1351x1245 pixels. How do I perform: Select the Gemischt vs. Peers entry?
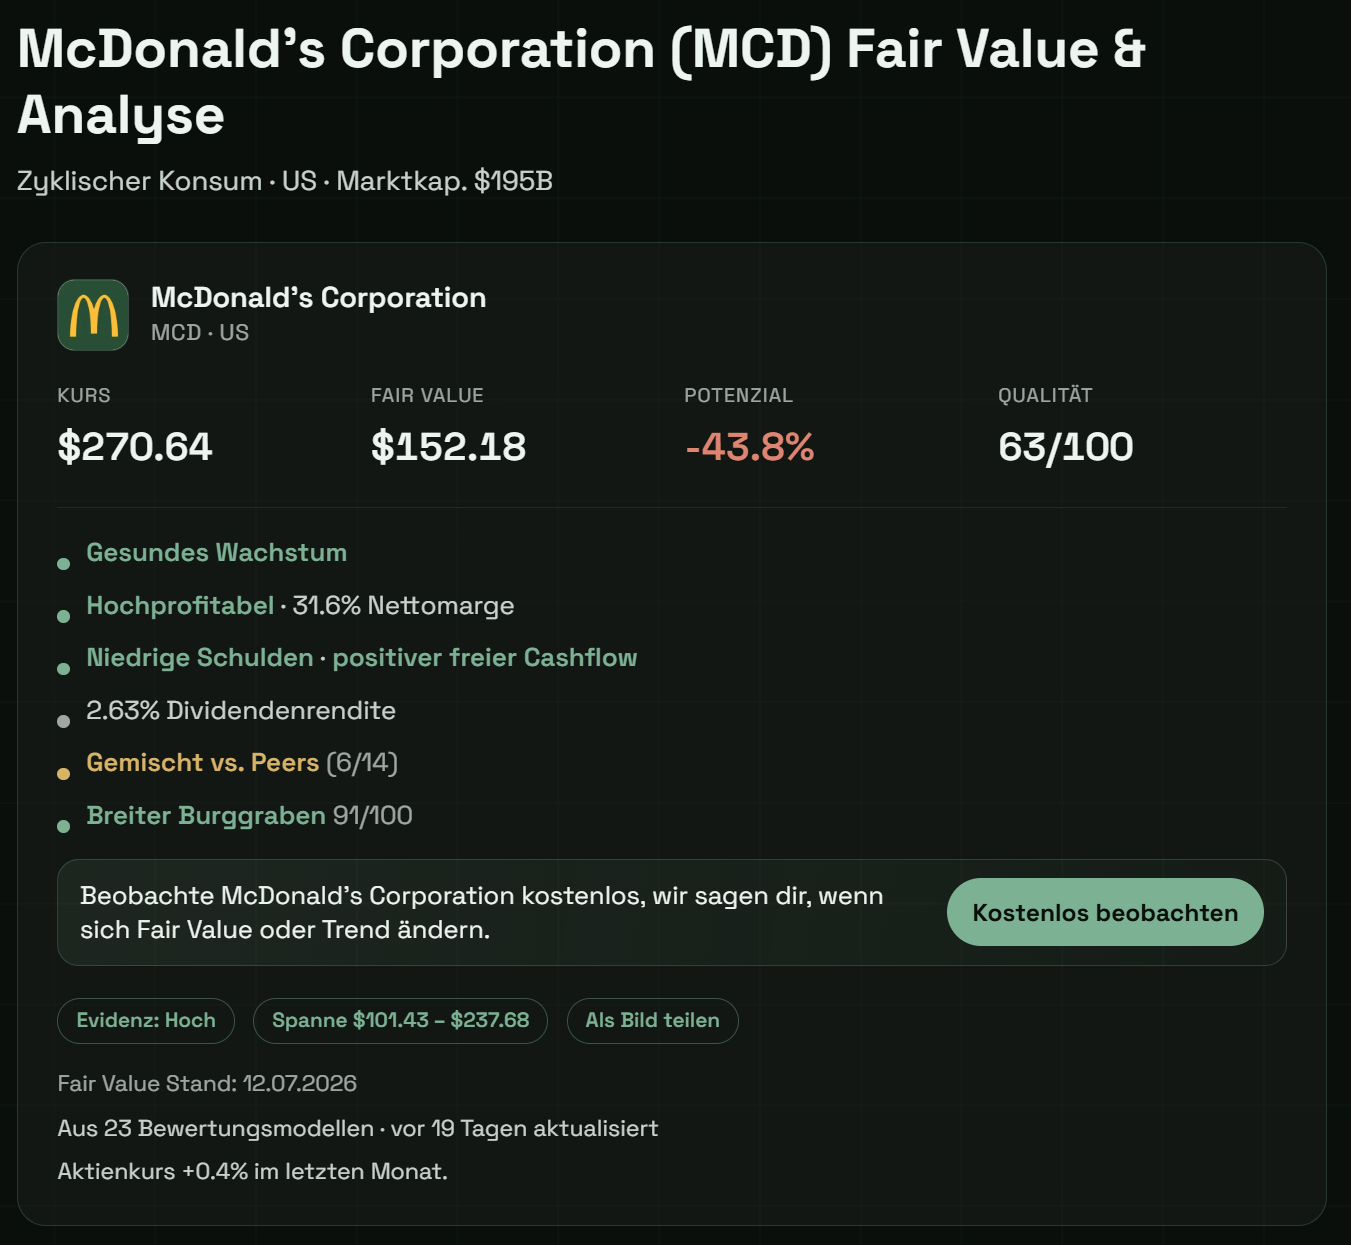click(203, 763)
